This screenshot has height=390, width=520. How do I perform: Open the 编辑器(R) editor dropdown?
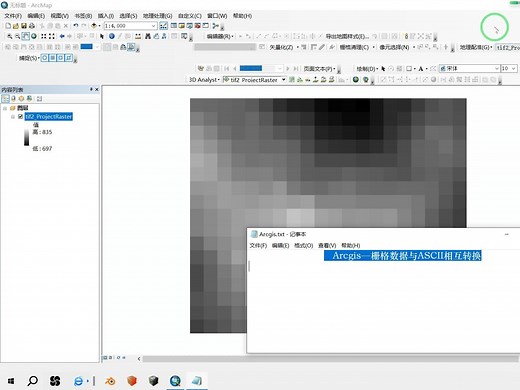(220, 36)
